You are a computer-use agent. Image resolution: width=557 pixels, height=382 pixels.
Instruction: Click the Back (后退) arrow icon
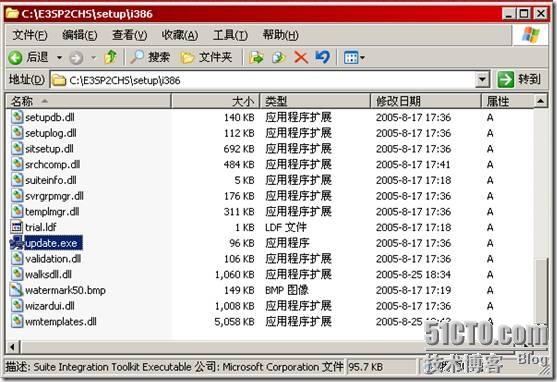(x=15, y=58)
